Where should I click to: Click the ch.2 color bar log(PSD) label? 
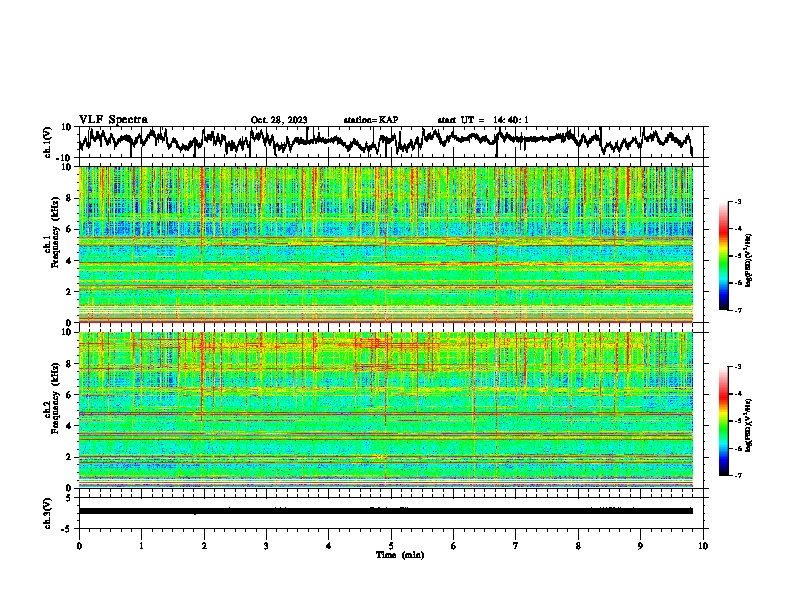pos(749,425)
